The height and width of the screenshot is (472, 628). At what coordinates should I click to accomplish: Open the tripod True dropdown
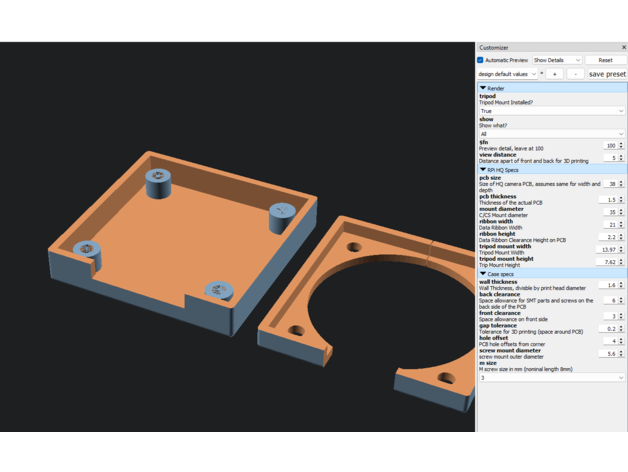[x=551, y=111]
